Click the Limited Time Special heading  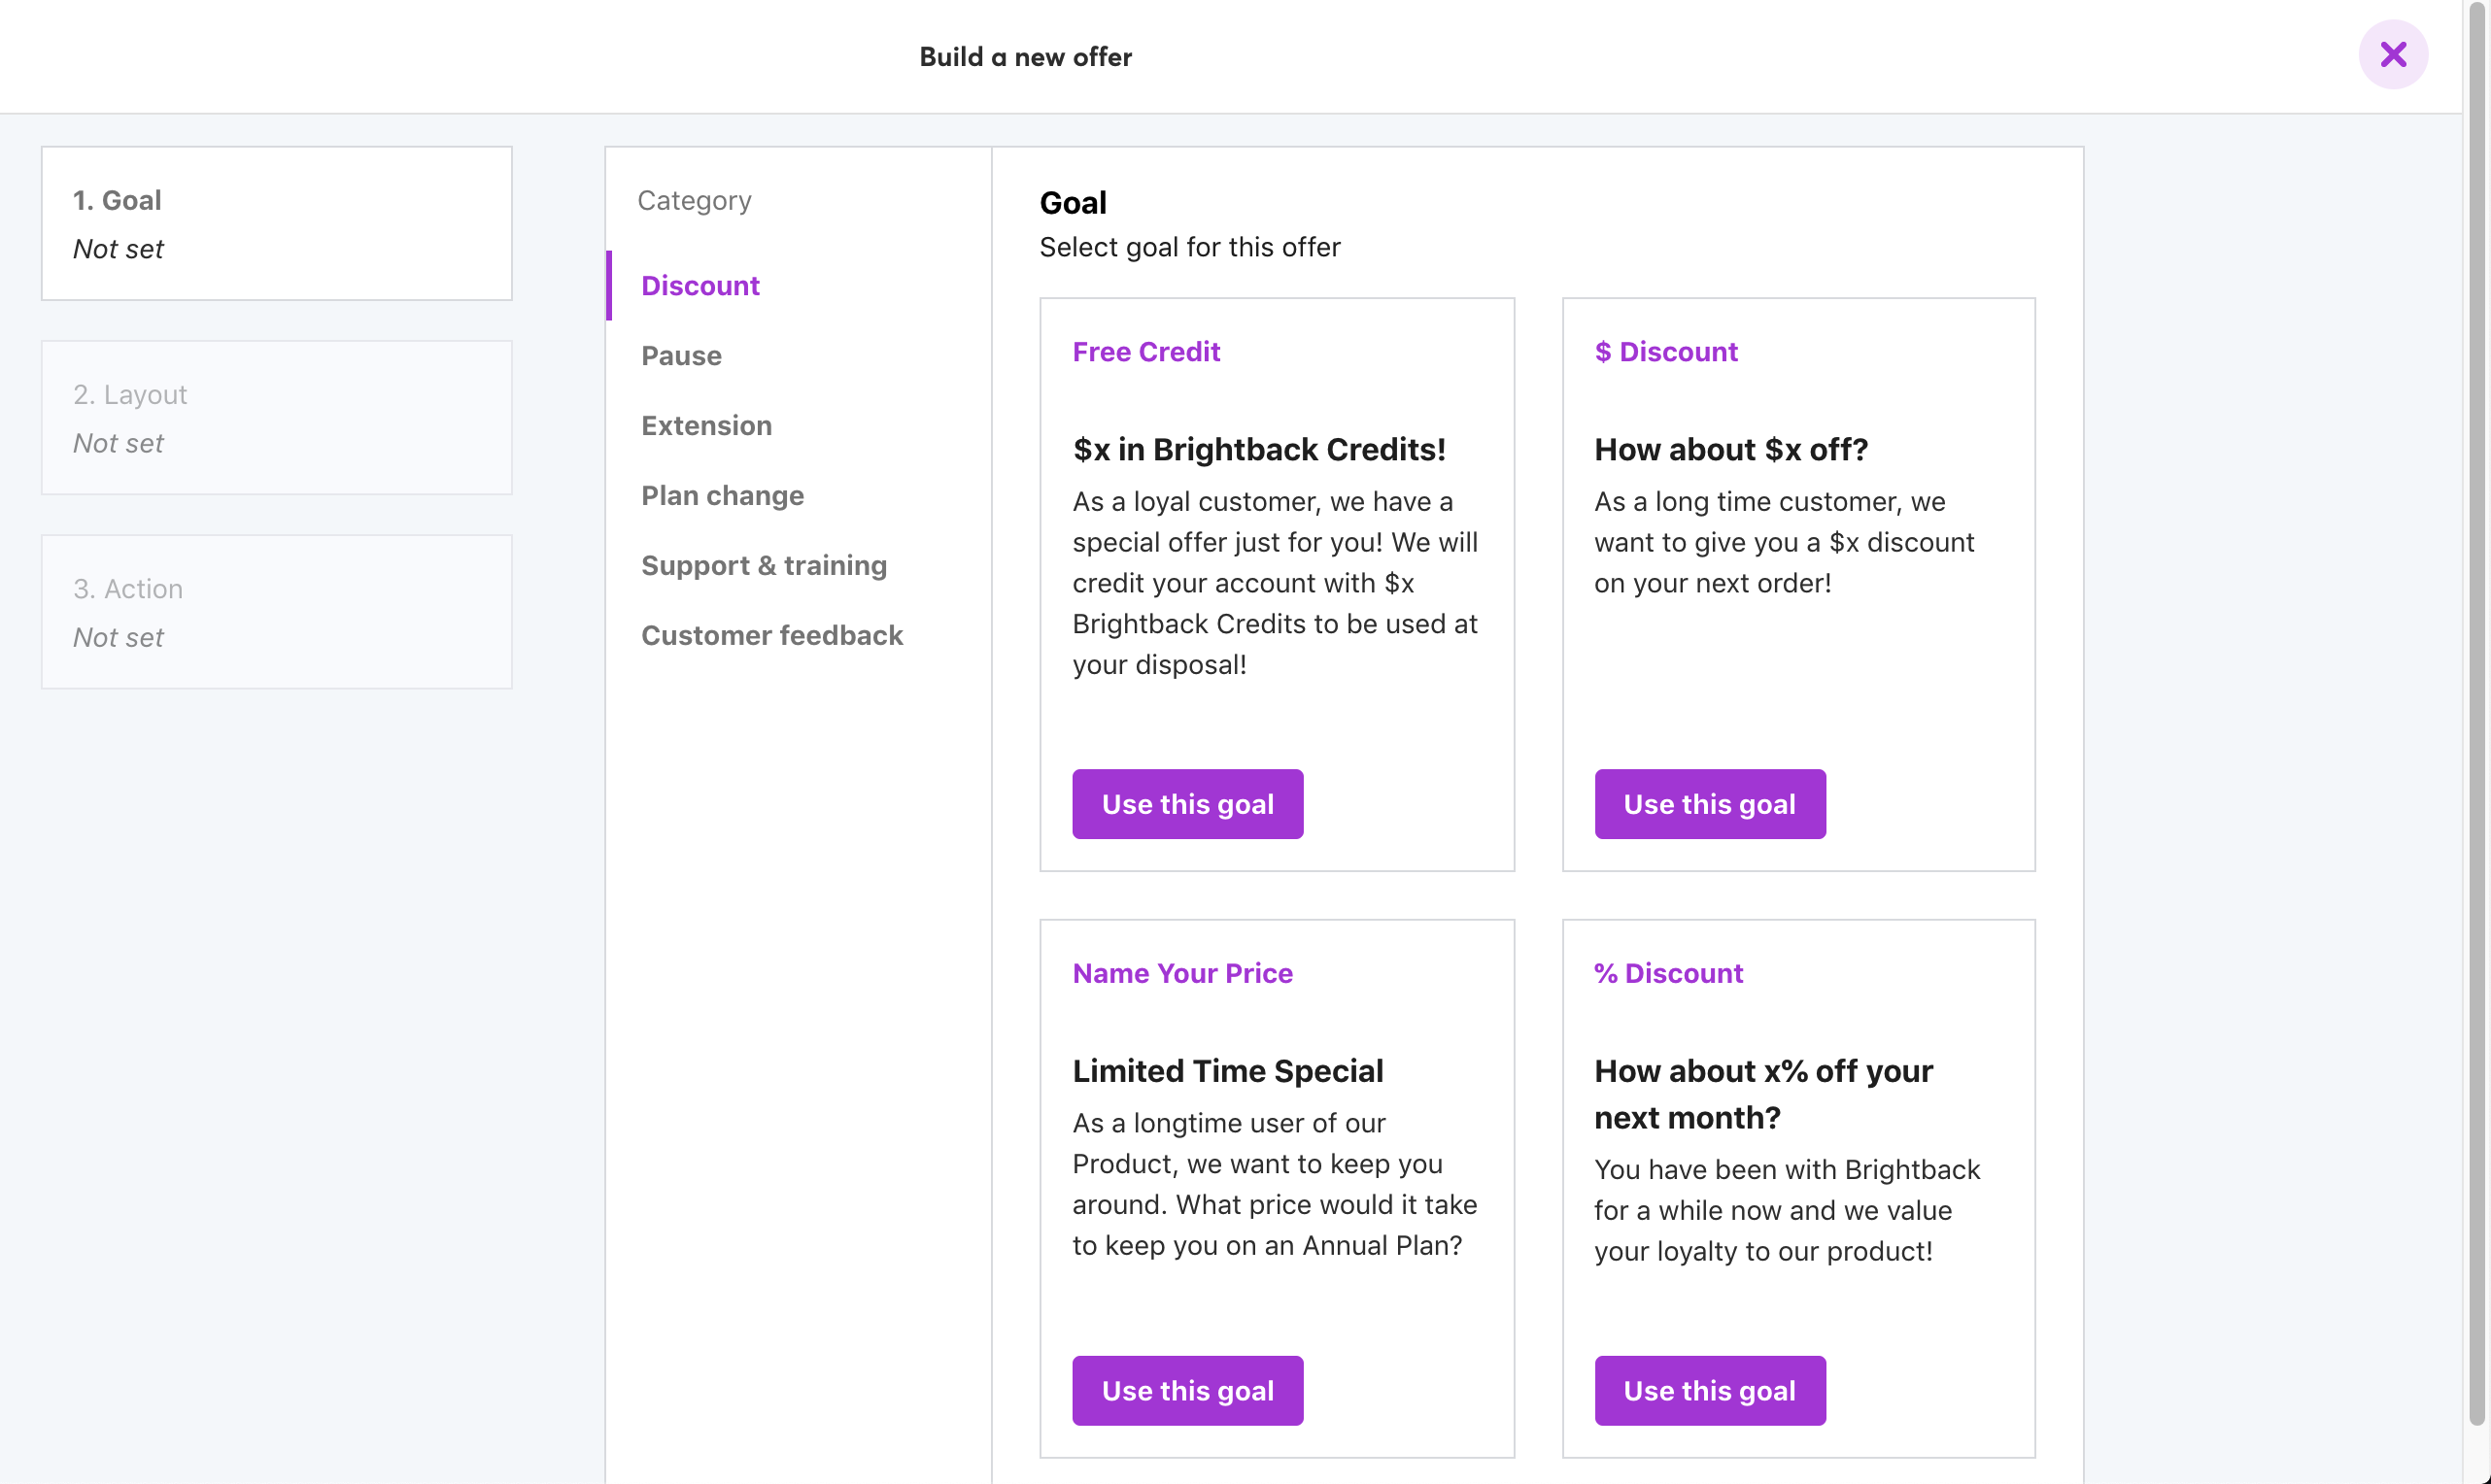(1227, 1071)
